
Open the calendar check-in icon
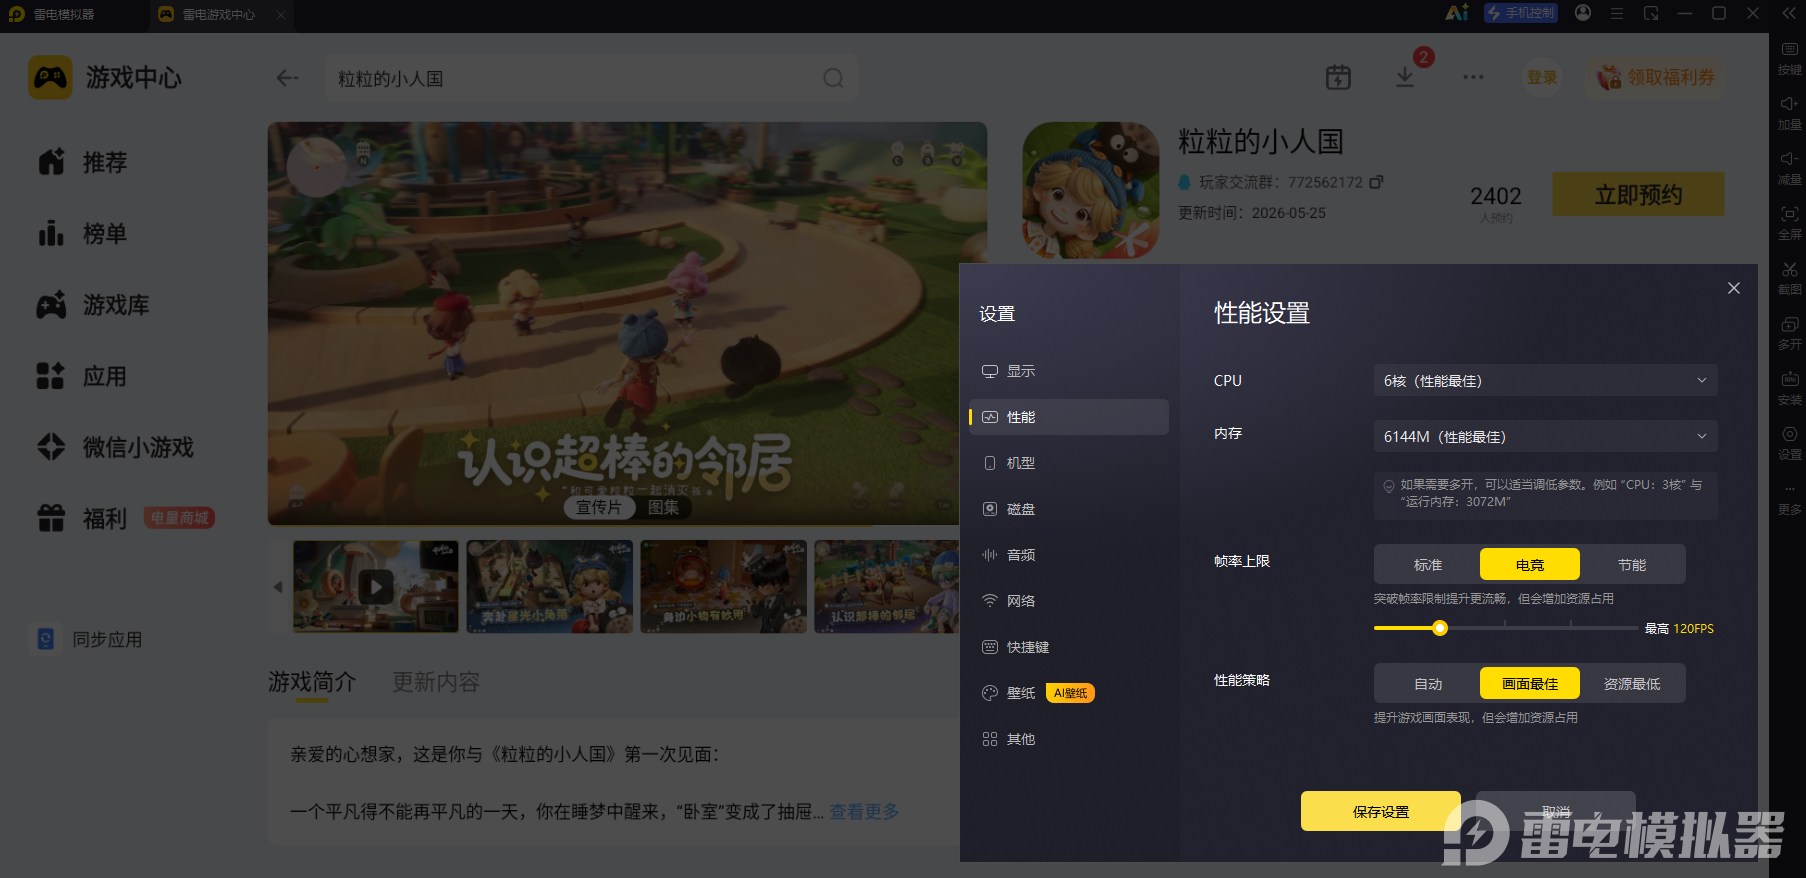[x=1338, y=77]
